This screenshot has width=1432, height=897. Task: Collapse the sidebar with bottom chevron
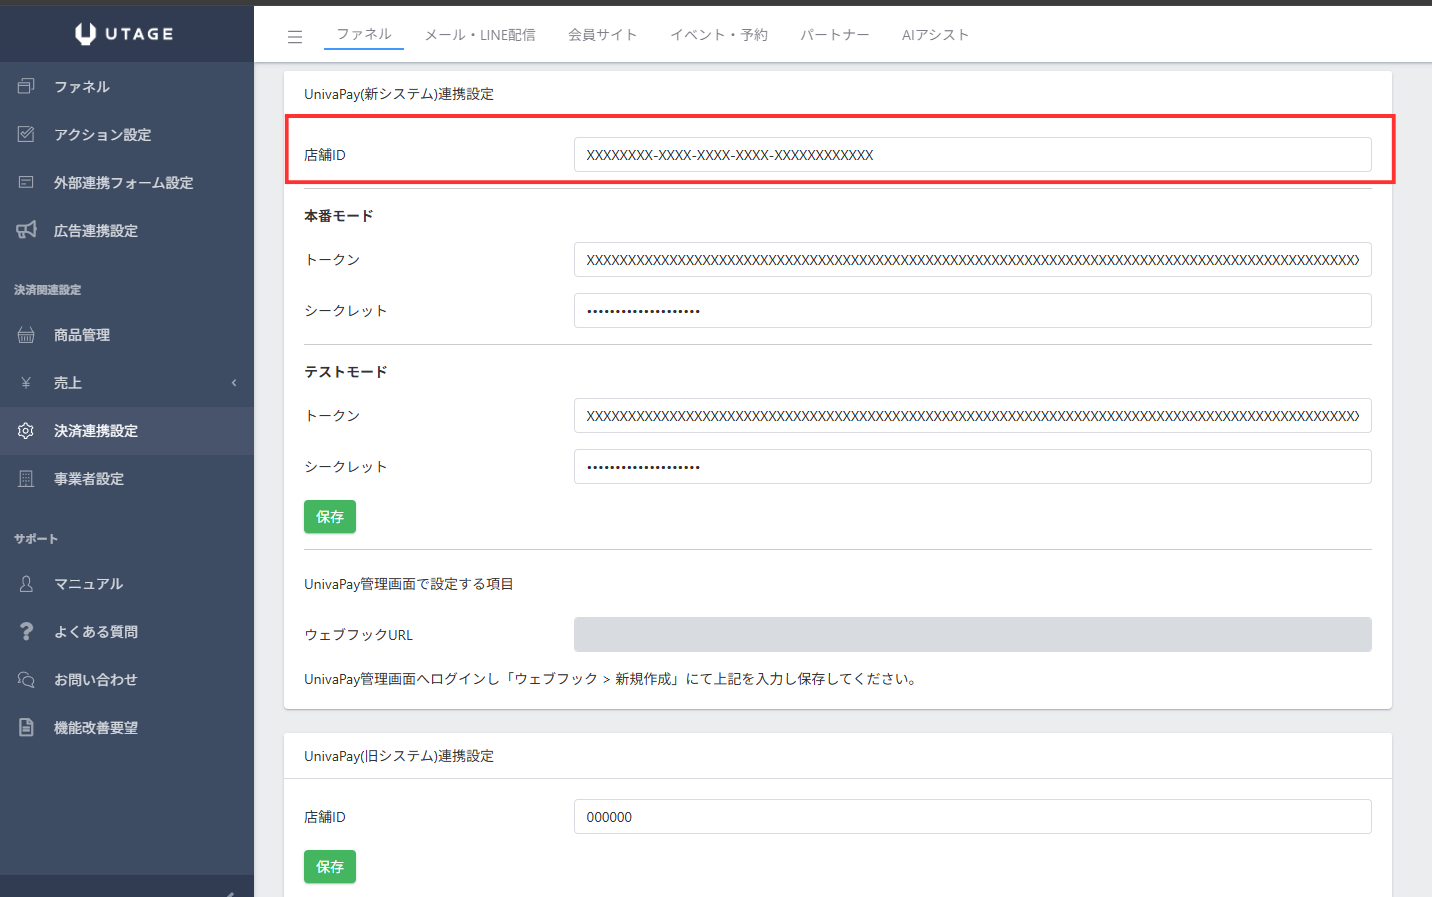(230, 892)
